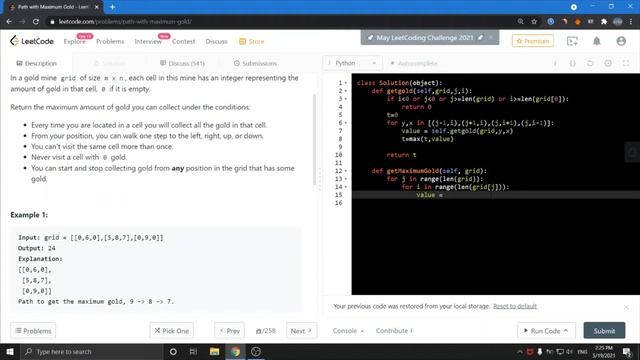Enter fullscreen editor mode
Screen dimensions: 640x360
coord(626,63)
